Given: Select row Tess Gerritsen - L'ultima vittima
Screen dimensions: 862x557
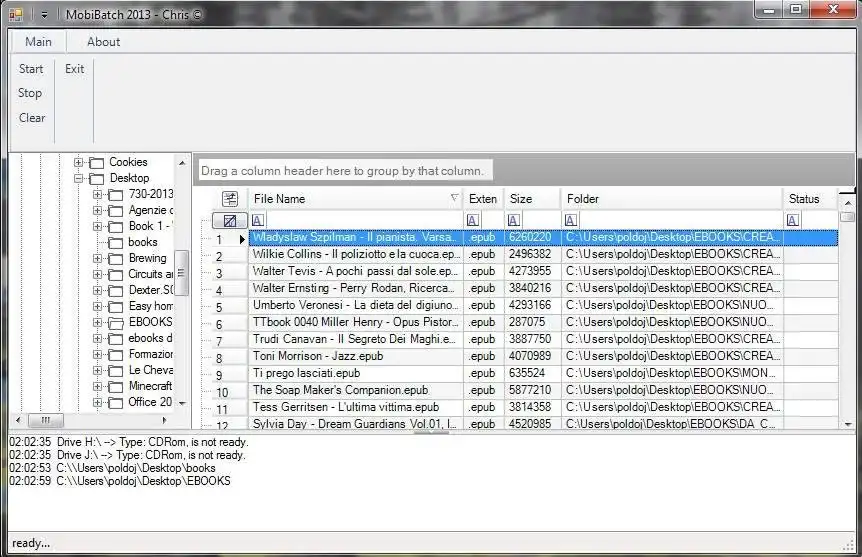Looking at the screenshot, I should tap(543, 407).
